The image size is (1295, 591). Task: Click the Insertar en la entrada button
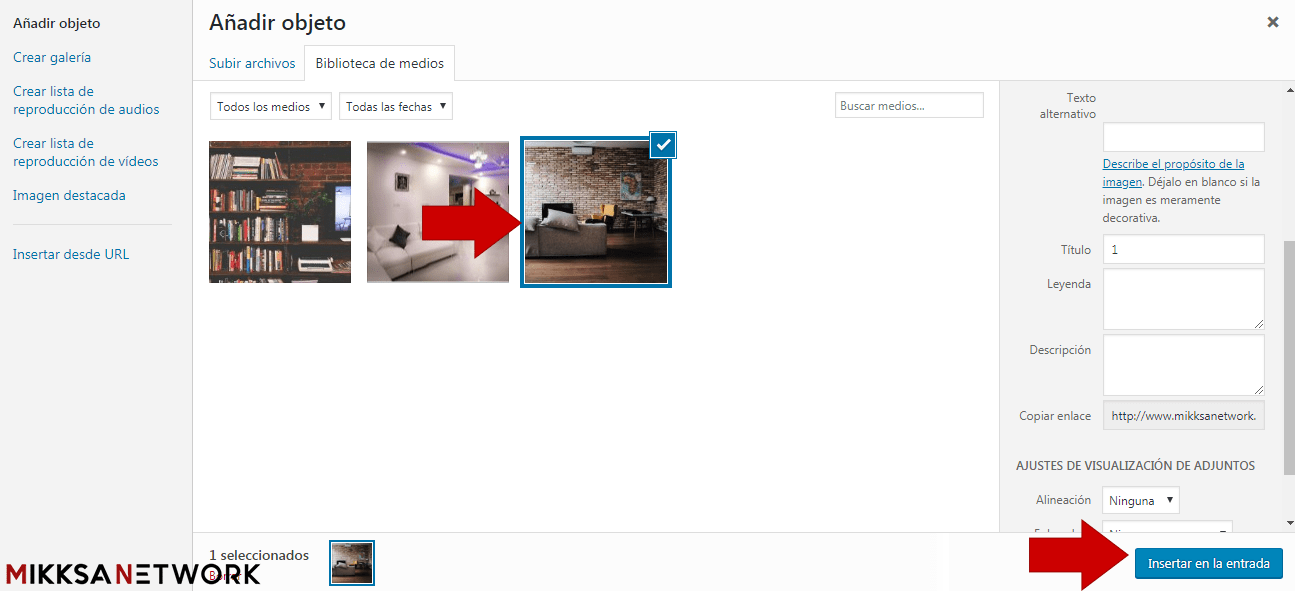click(x=1208, y=564)
